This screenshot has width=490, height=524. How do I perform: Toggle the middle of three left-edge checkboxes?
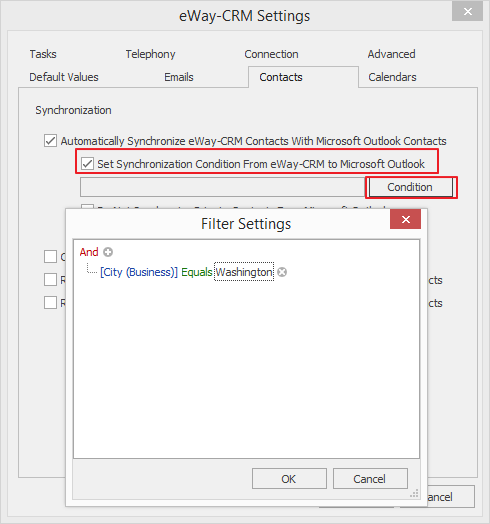(50, 279)
